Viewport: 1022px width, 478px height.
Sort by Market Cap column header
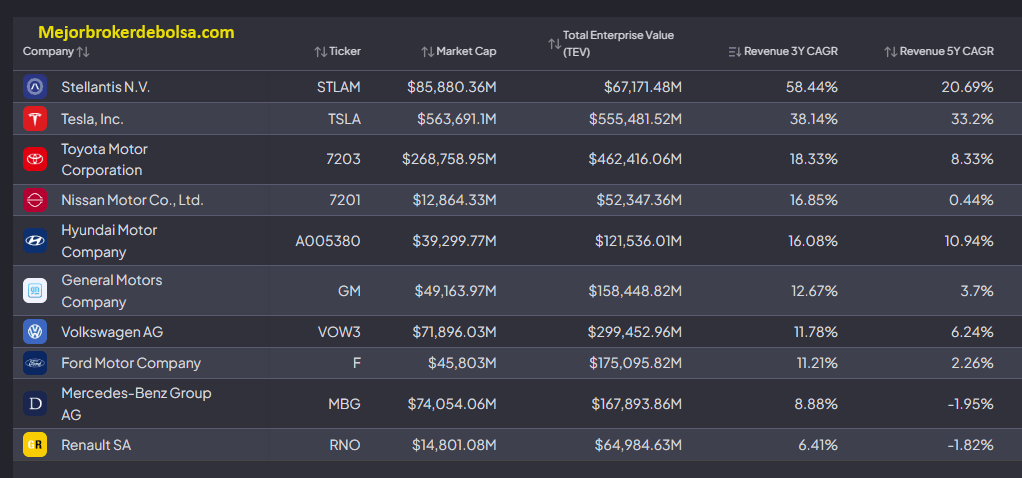pos(458,52)
